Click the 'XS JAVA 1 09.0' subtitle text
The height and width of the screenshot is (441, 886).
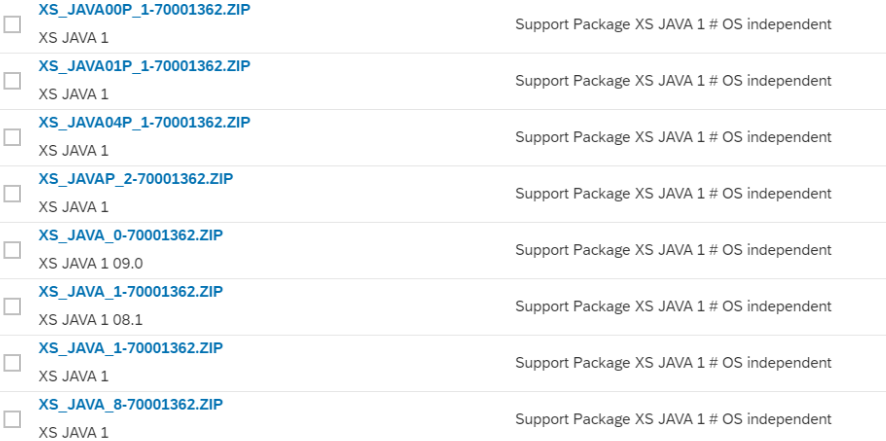(x=90, y=263)
